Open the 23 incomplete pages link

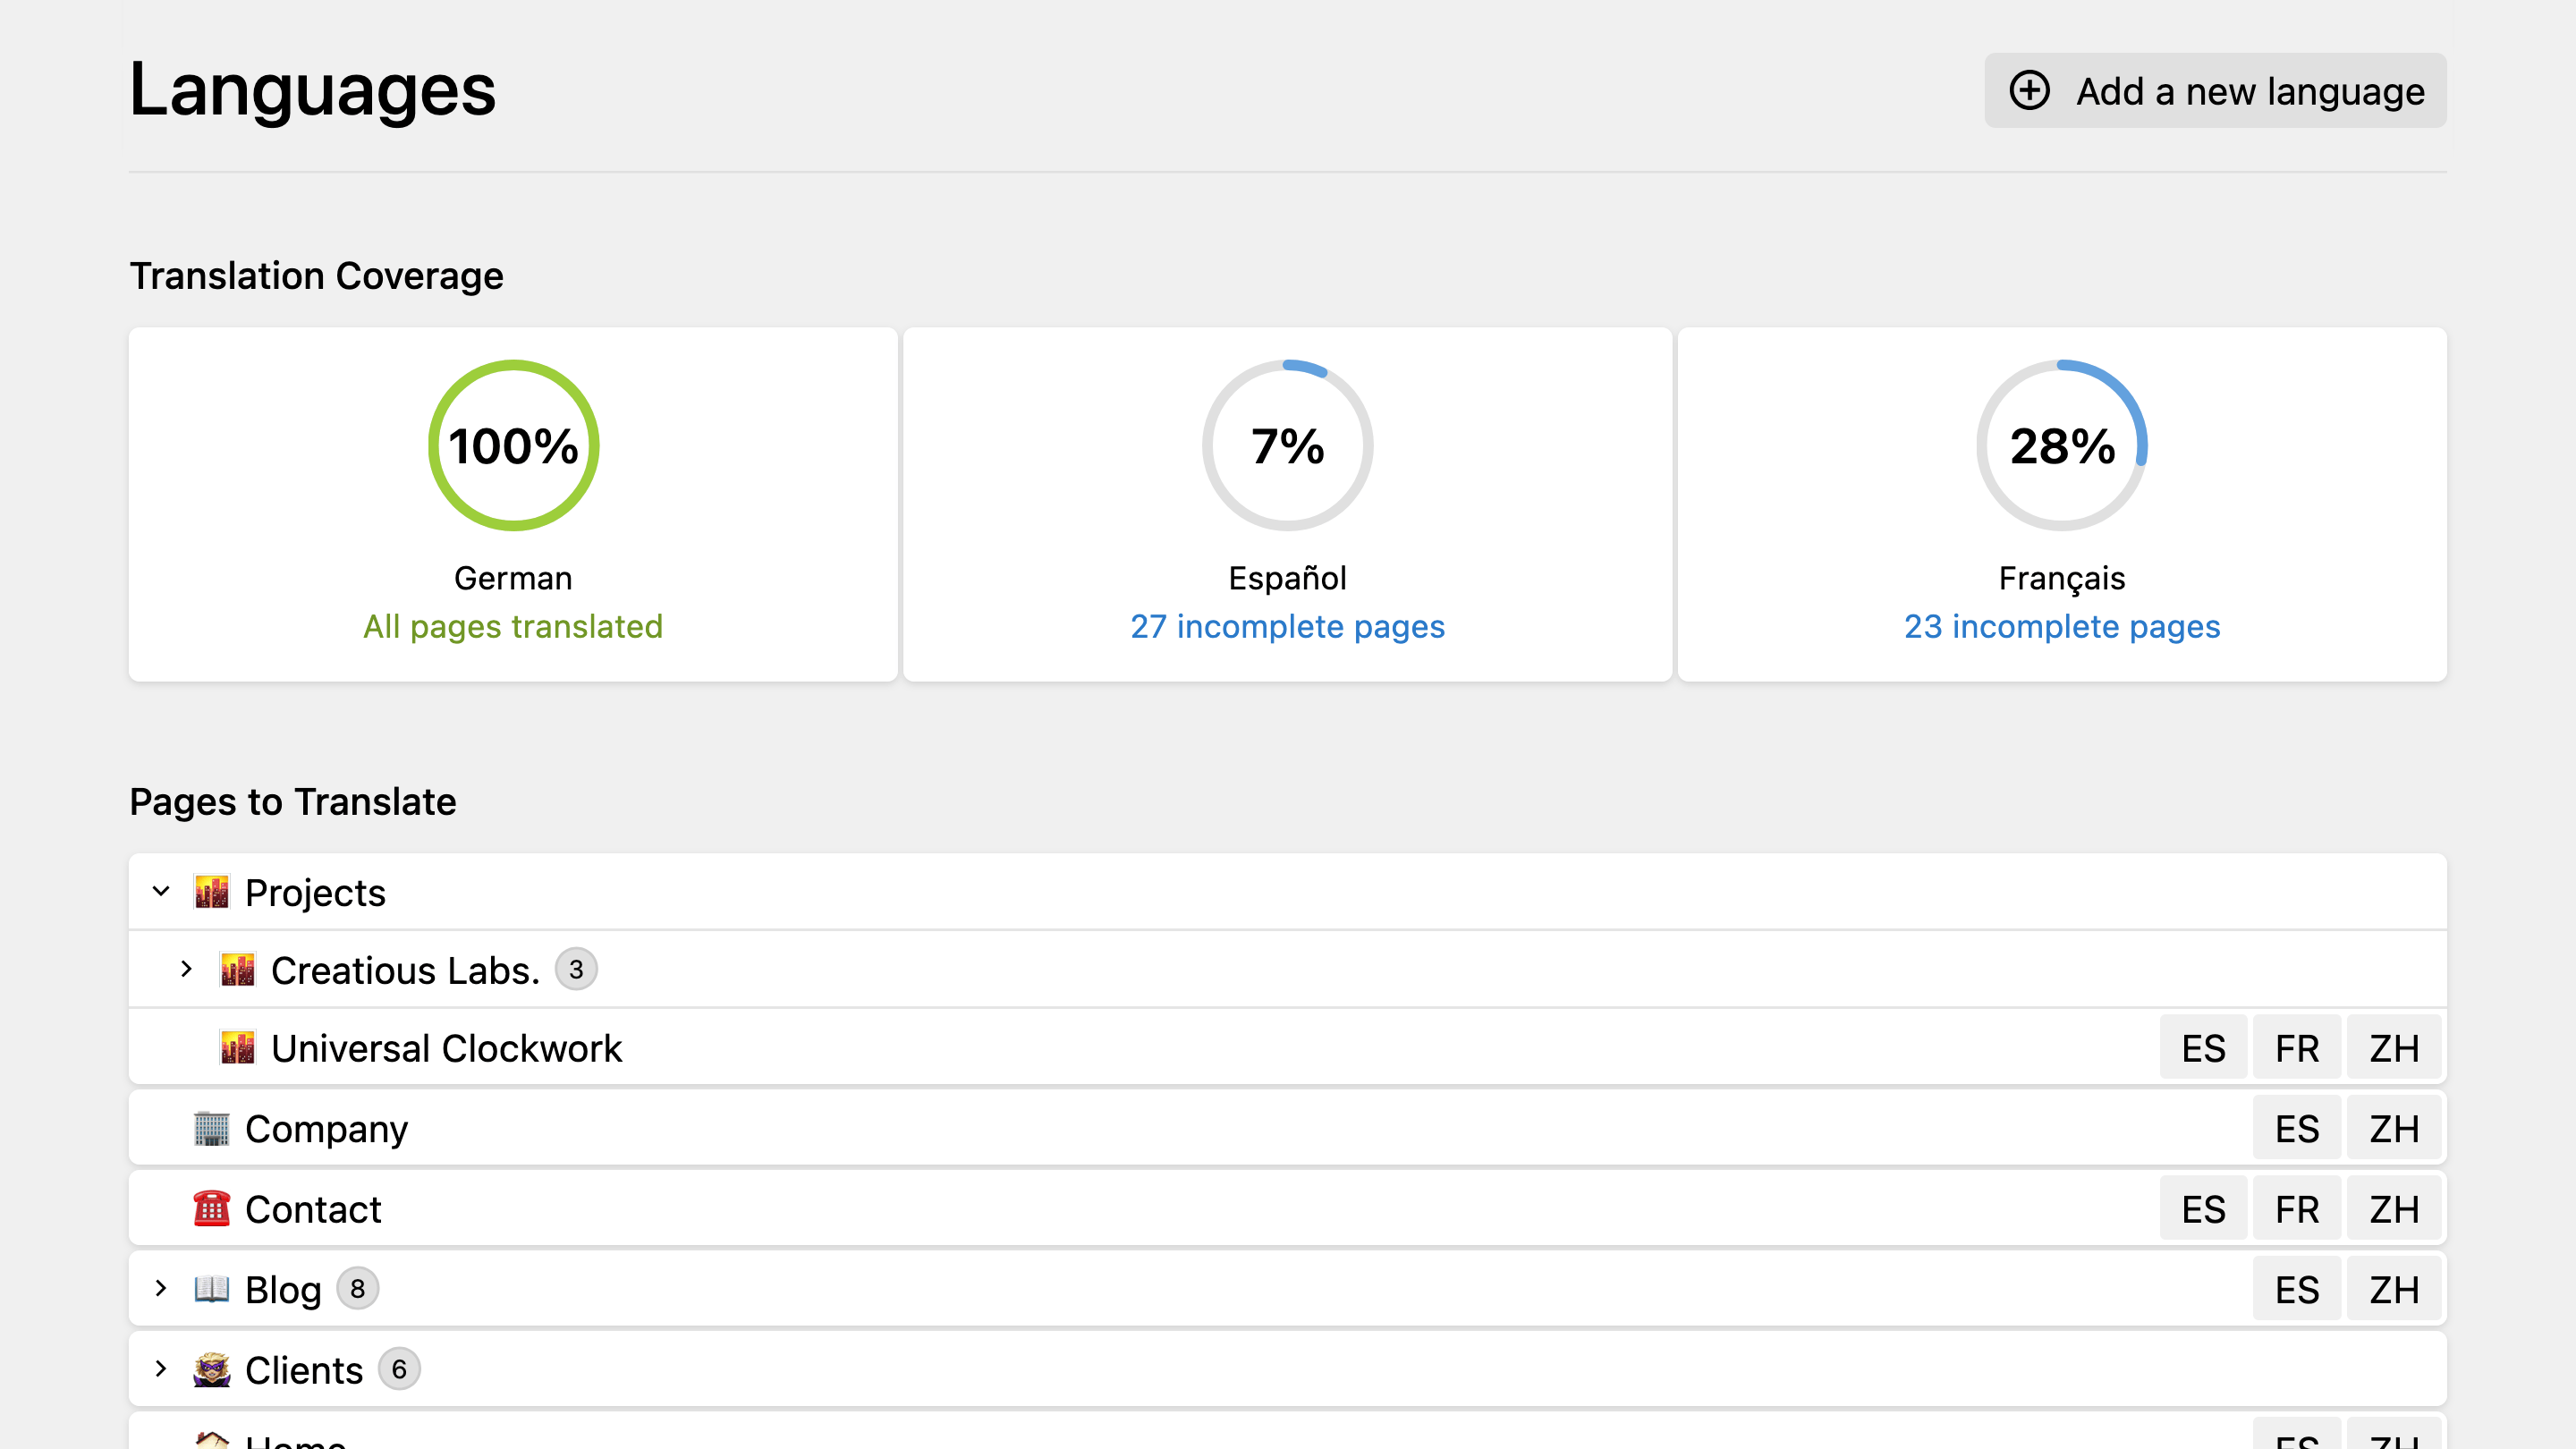tap(2061, 627)
